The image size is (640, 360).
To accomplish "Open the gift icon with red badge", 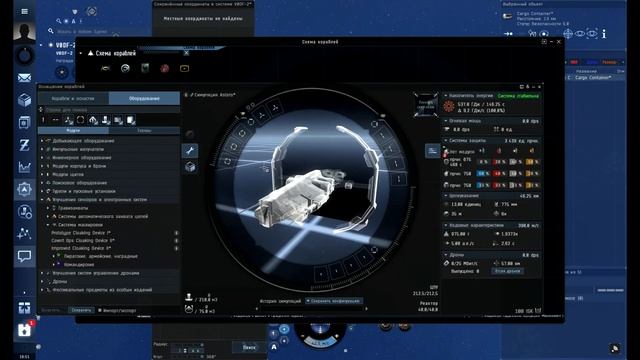I will (24, 329).
